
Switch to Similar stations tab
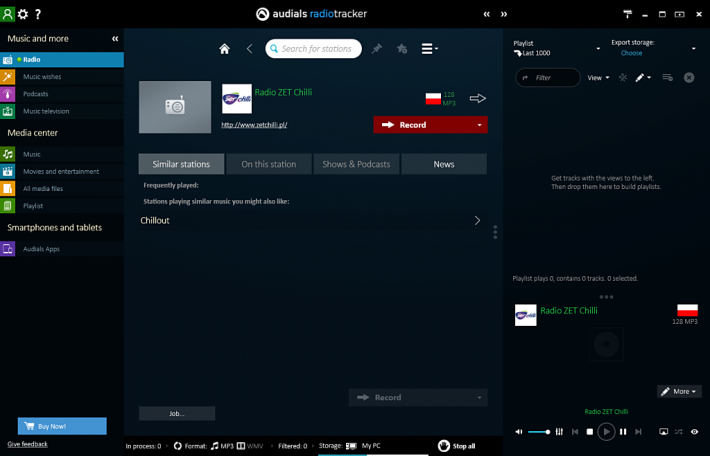coord(181,164)
